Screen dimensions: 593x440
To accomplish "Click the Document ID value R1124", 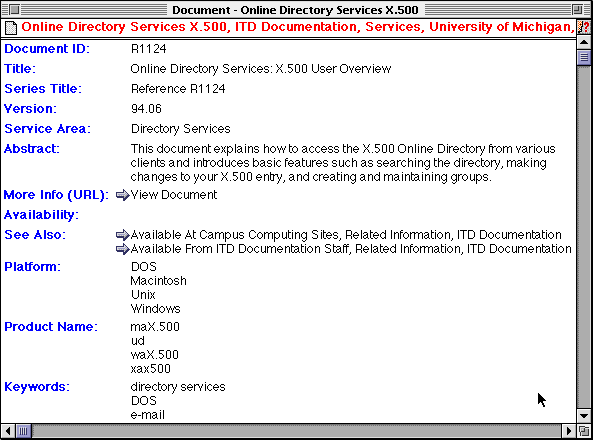I will point(149,49).
